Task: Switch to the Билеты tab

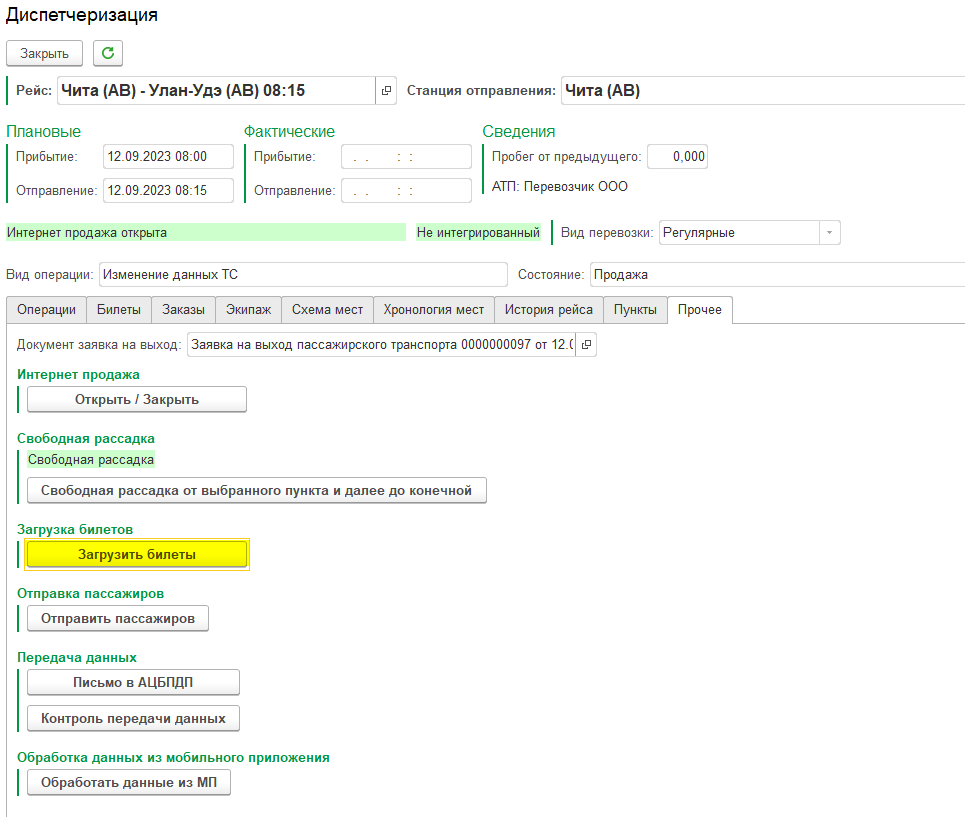Action: coord(119,310)
